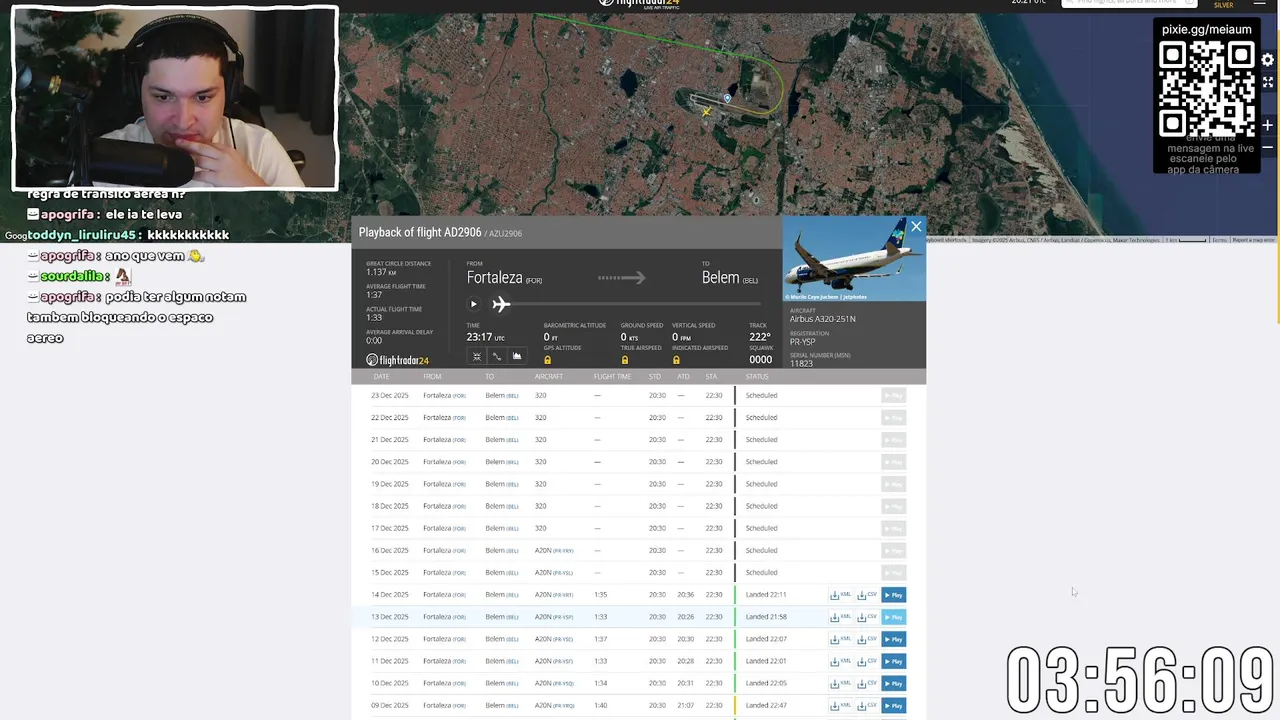Download the KML for the 11 Dec flight
This screenshot has height=720, width=1280.
841,661
